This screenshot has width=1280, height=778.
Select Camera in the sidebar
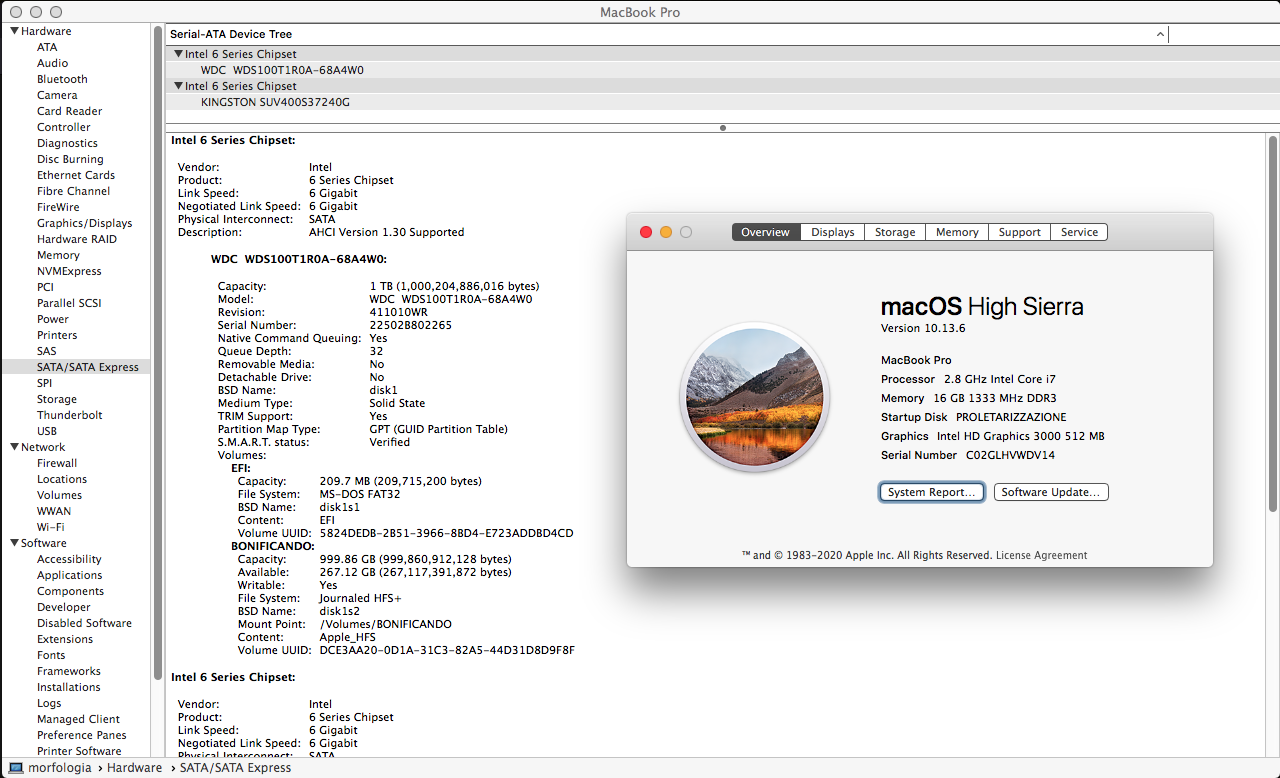pos(57,95)
